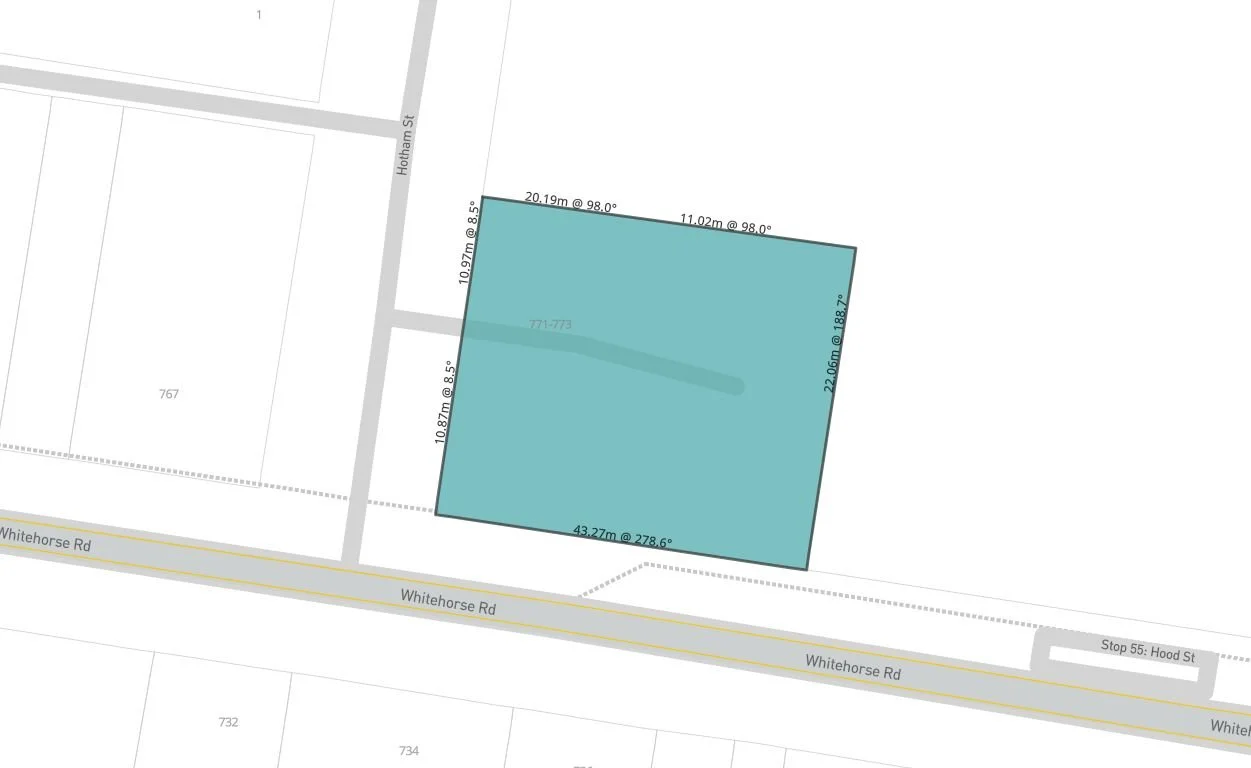Select the parcel numbered 734

(x=409, y=751)
